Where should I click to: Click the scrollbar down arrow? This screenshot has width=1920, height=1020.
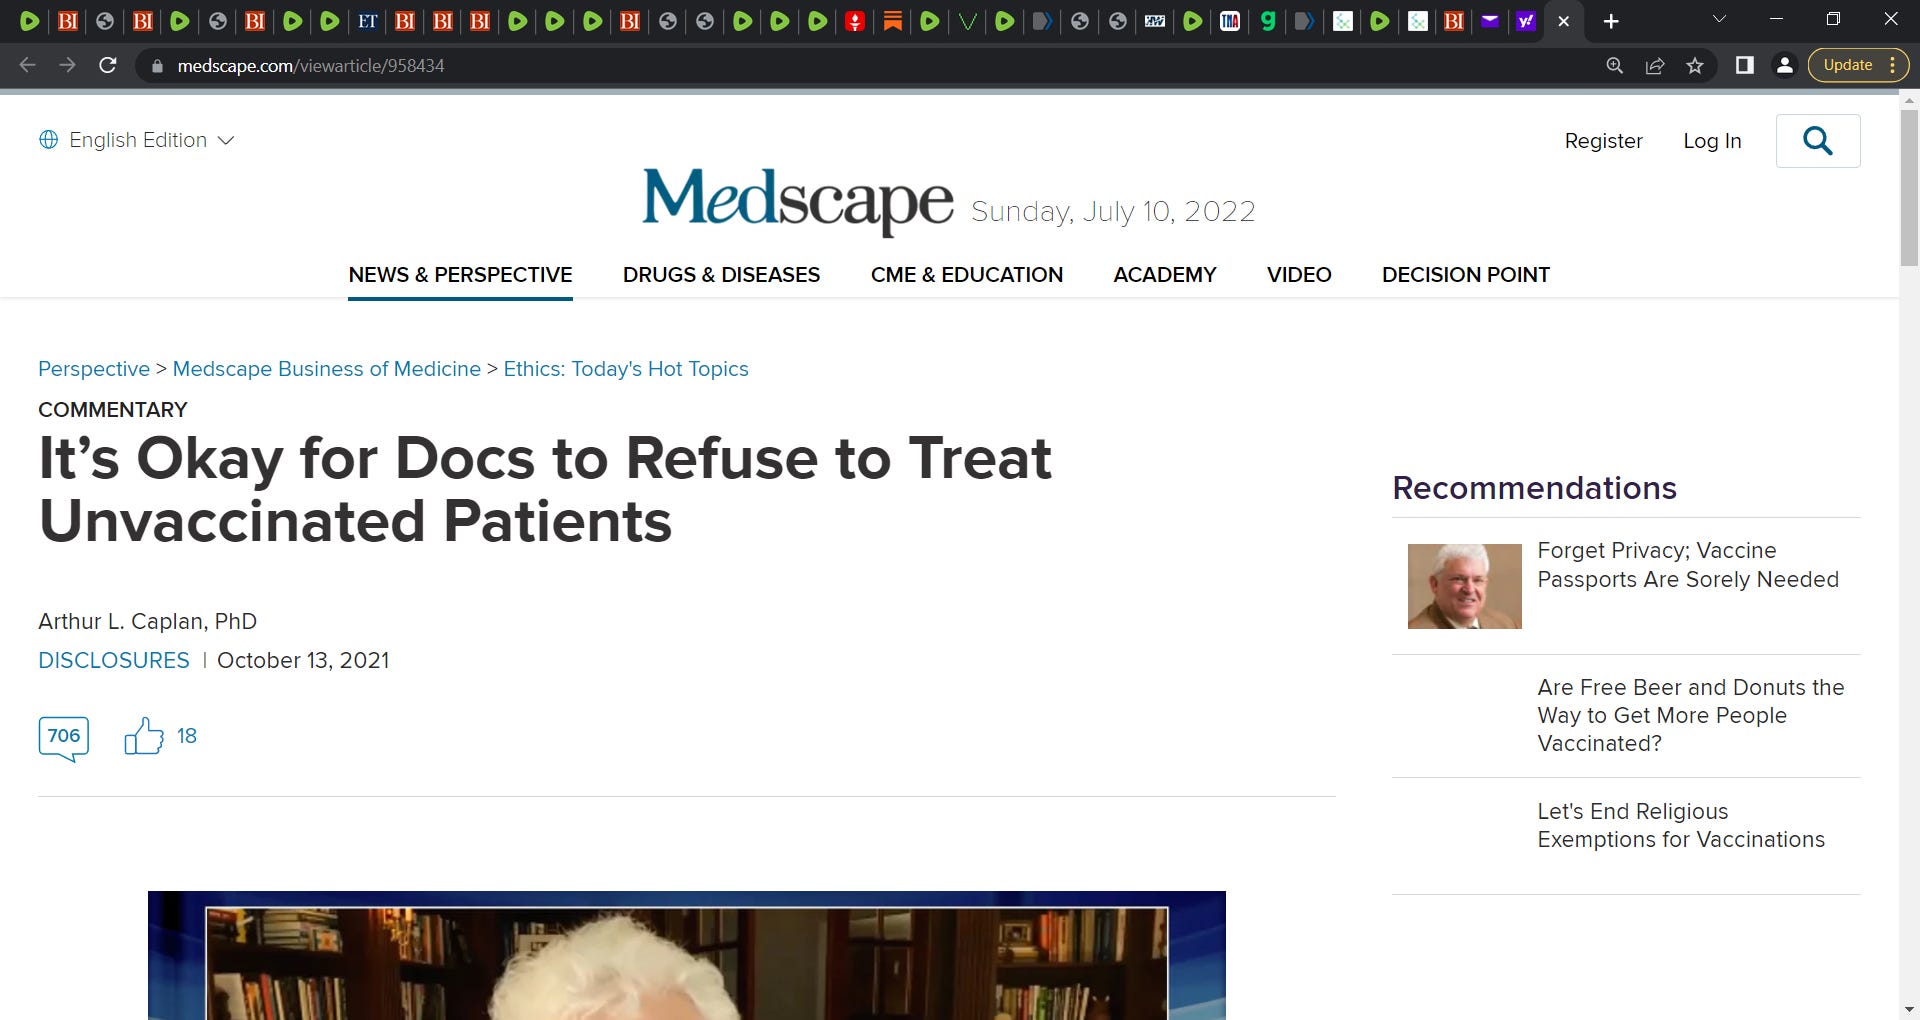[x=1909, y=1010]
